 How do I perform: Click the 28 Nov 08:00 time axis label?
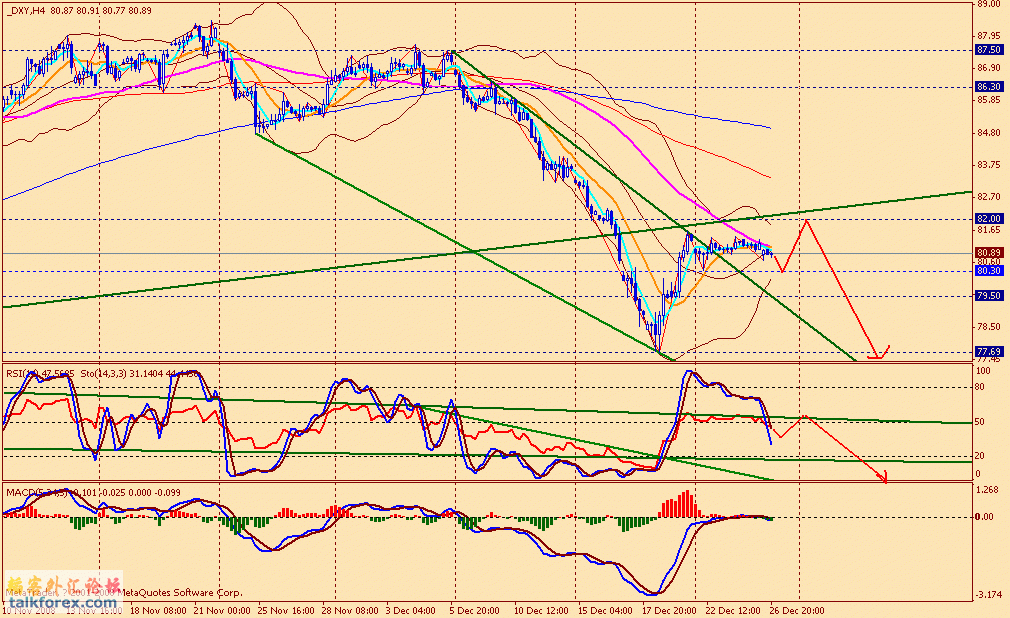pos(350,610)
